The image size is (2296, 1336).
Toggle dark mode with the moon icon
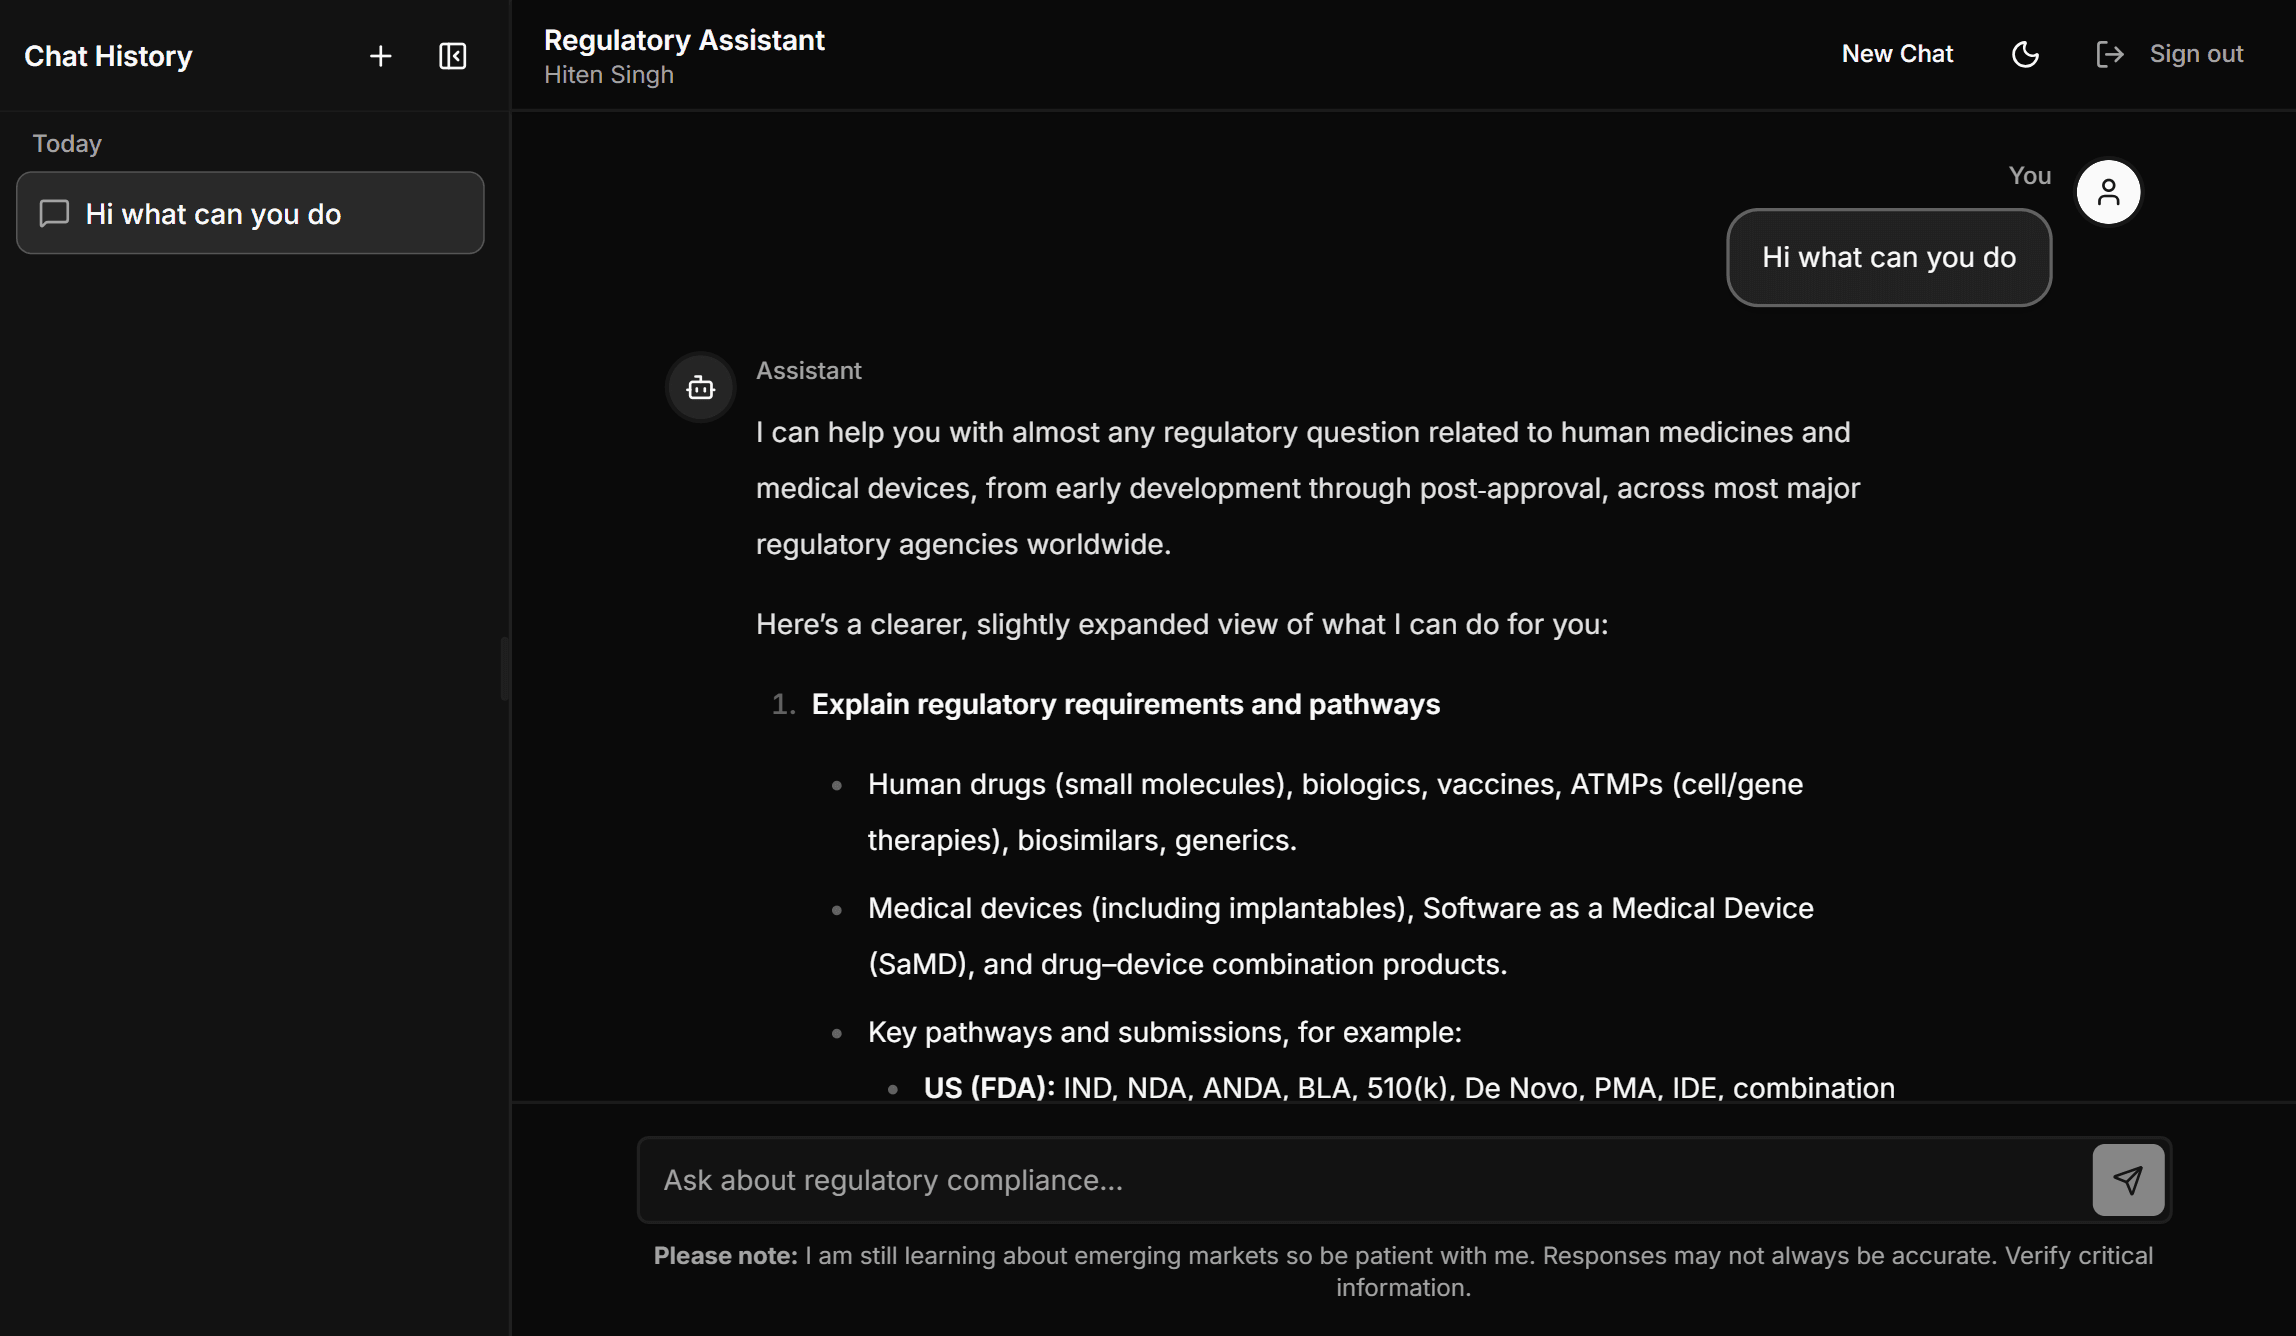point(2025,54)
